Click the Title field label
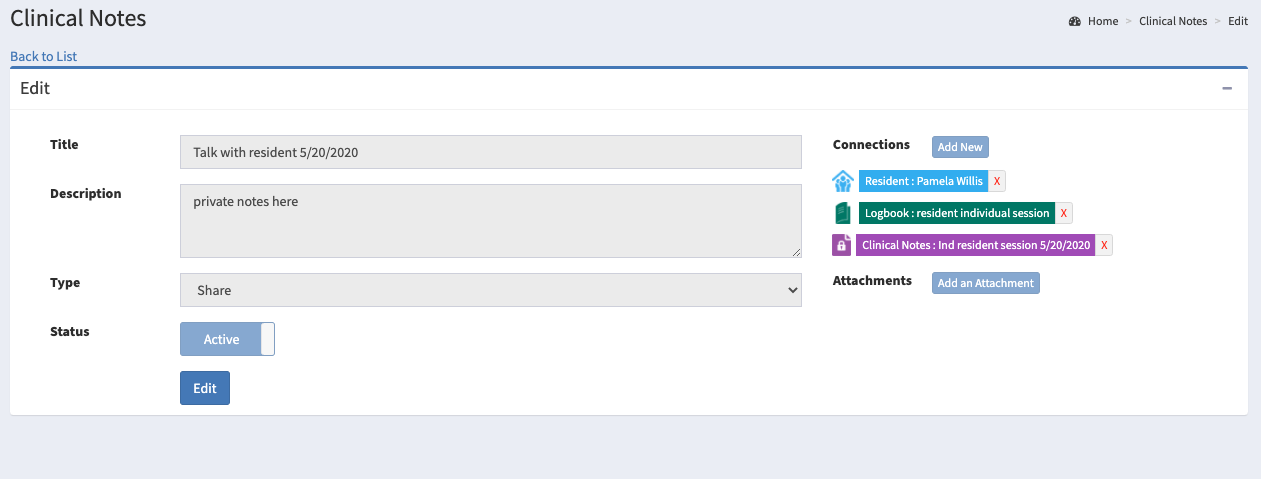Screen dimensions: 1261x479 (x=64, y=145)
